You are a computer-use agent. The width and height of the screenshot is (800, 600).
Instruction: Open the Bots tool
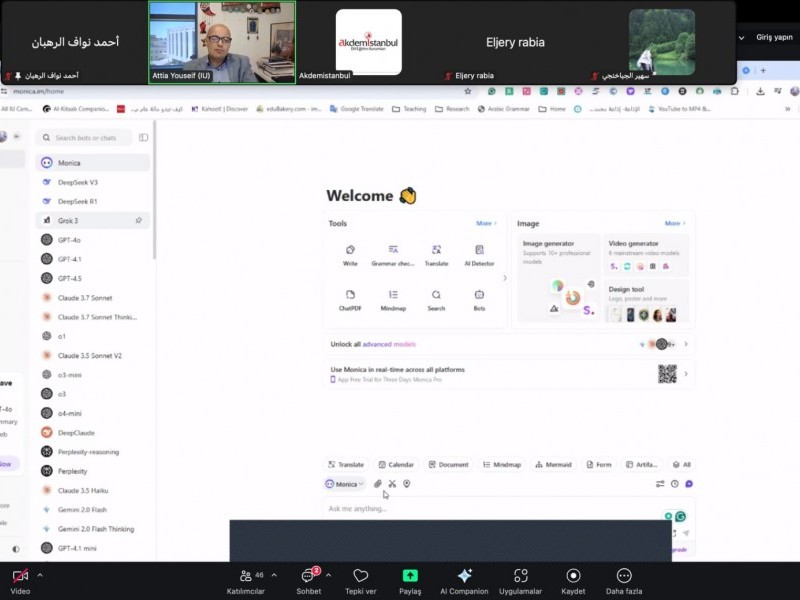click(x=479, y=300)
